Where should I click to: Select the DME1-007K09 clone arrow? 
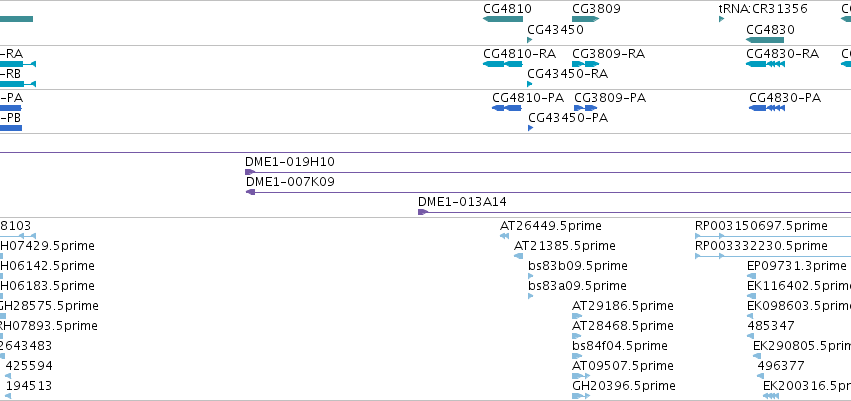[x=251, y=192]
